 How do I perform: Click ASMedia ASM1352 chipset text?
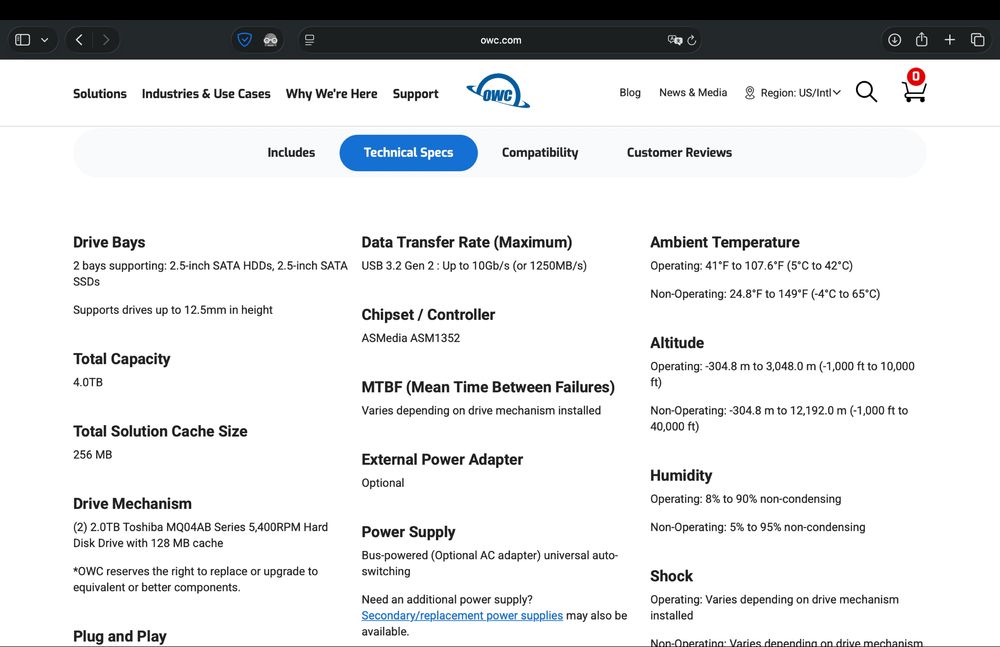411,338
